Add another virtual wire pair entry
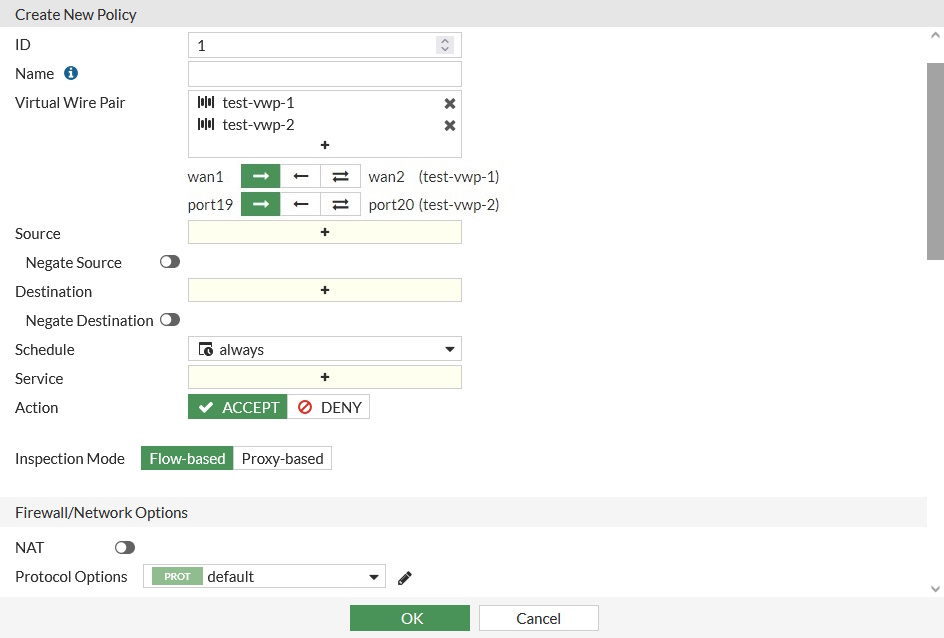Viewport: 944px width, 638px height. (x=324, y=145)
